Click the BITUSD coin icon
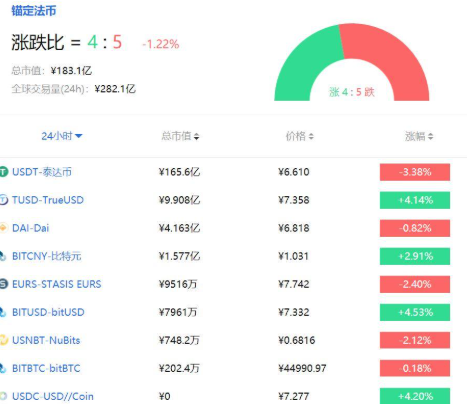 (3, 312)
